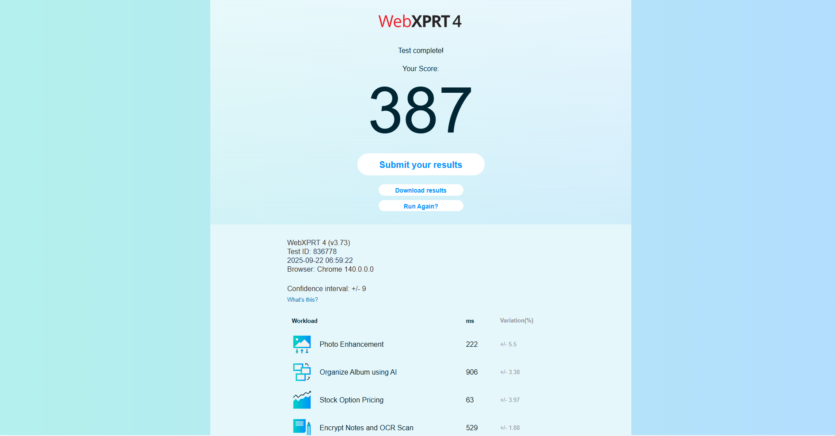This screenshot has height=436, width=835.
Task: Select the Photo Enhancement workload label
Action: [x=351, y=344]
